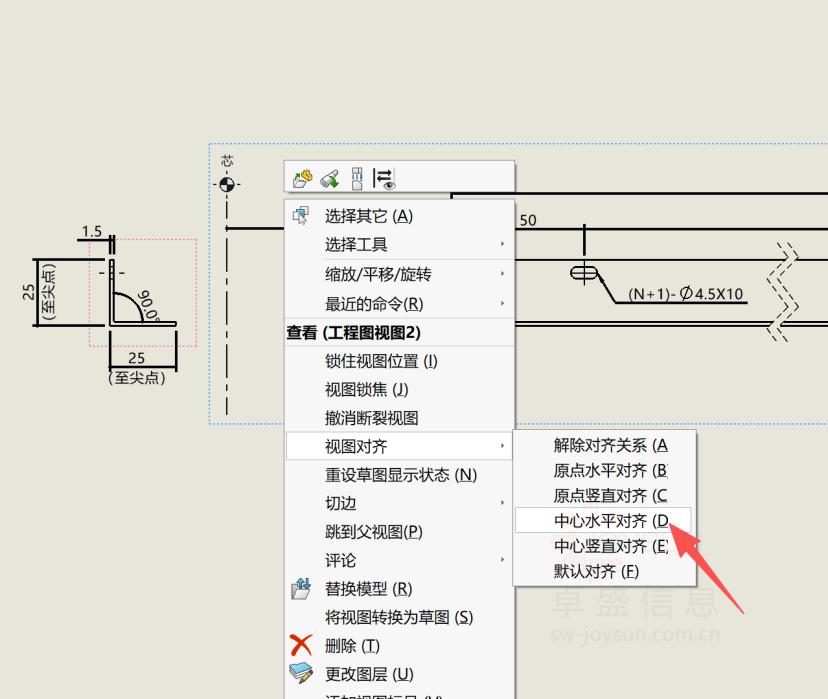The image size is (828, 699).
Task: Select the (N+1)-Ø4.5X10 hole callout annotation
Action: coord(686,294)
